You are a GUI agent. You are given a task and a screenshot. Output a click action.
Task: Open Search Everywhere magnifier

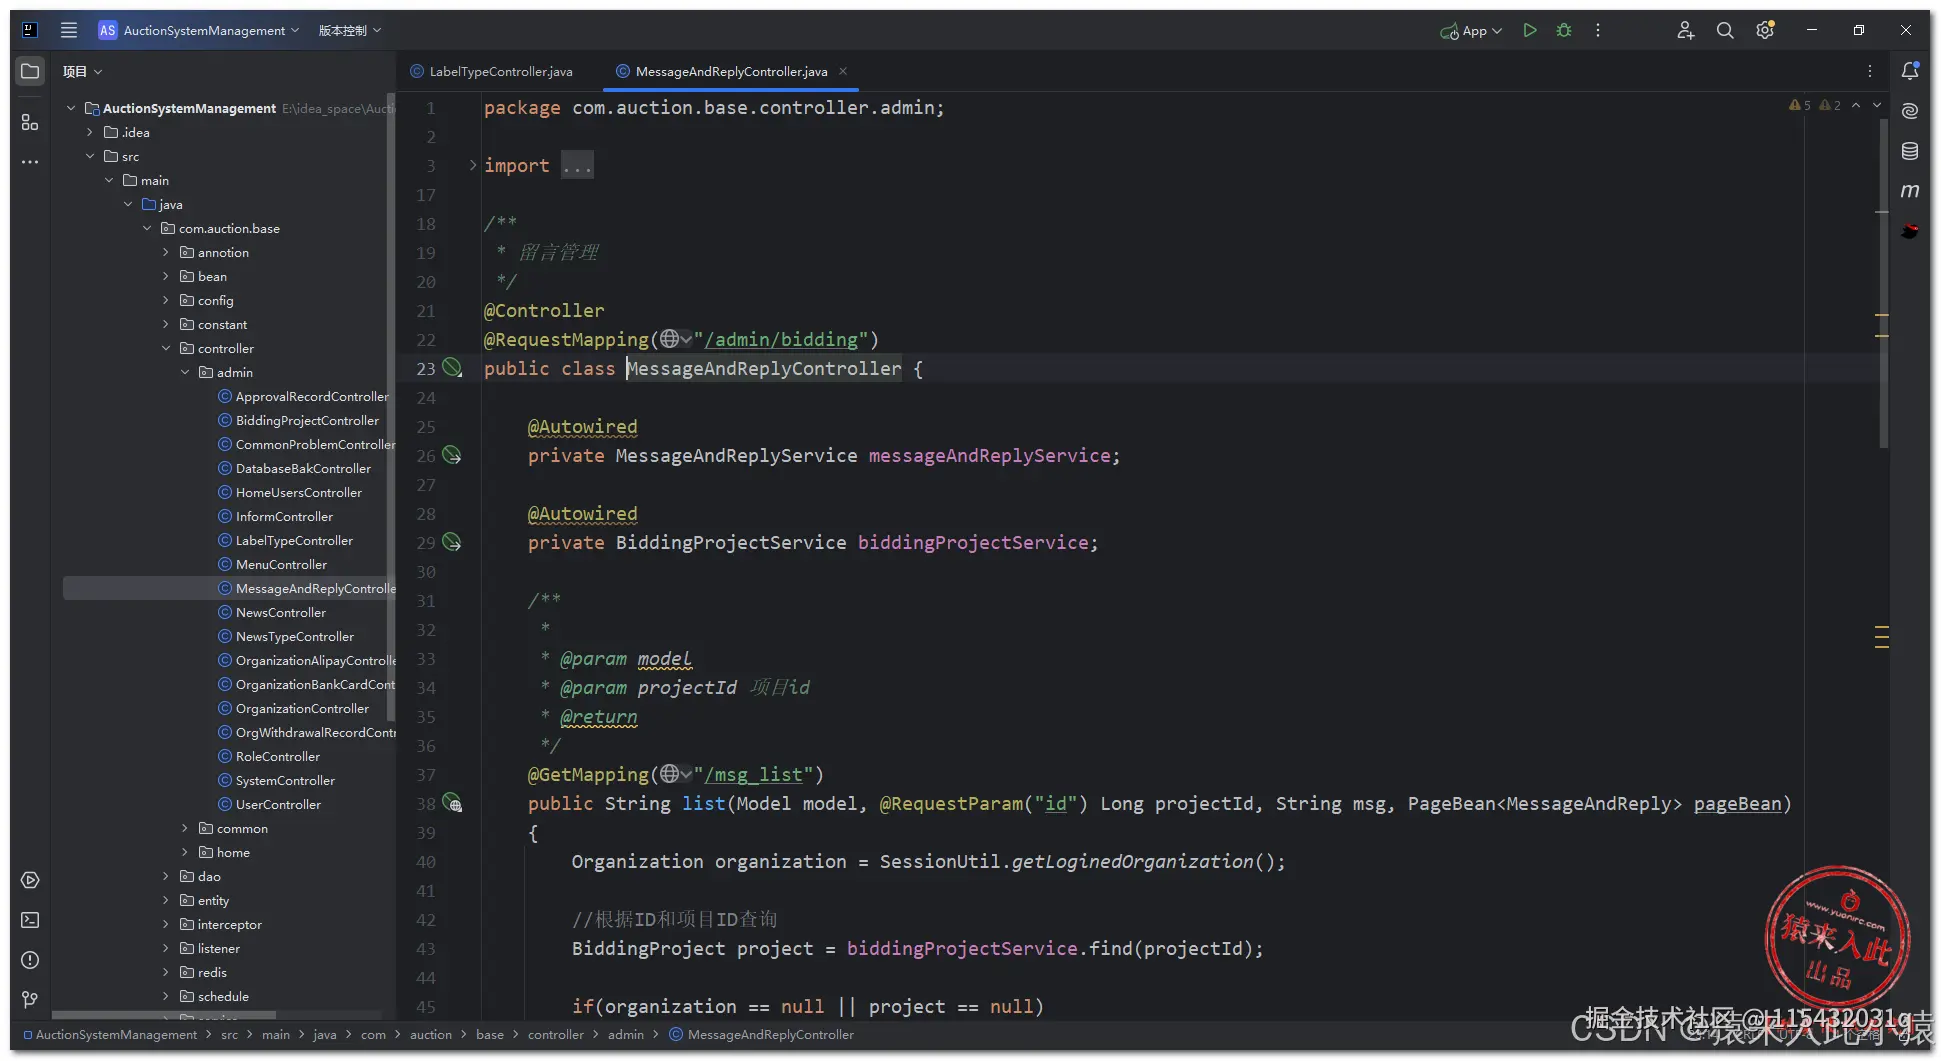point(1725,30)
